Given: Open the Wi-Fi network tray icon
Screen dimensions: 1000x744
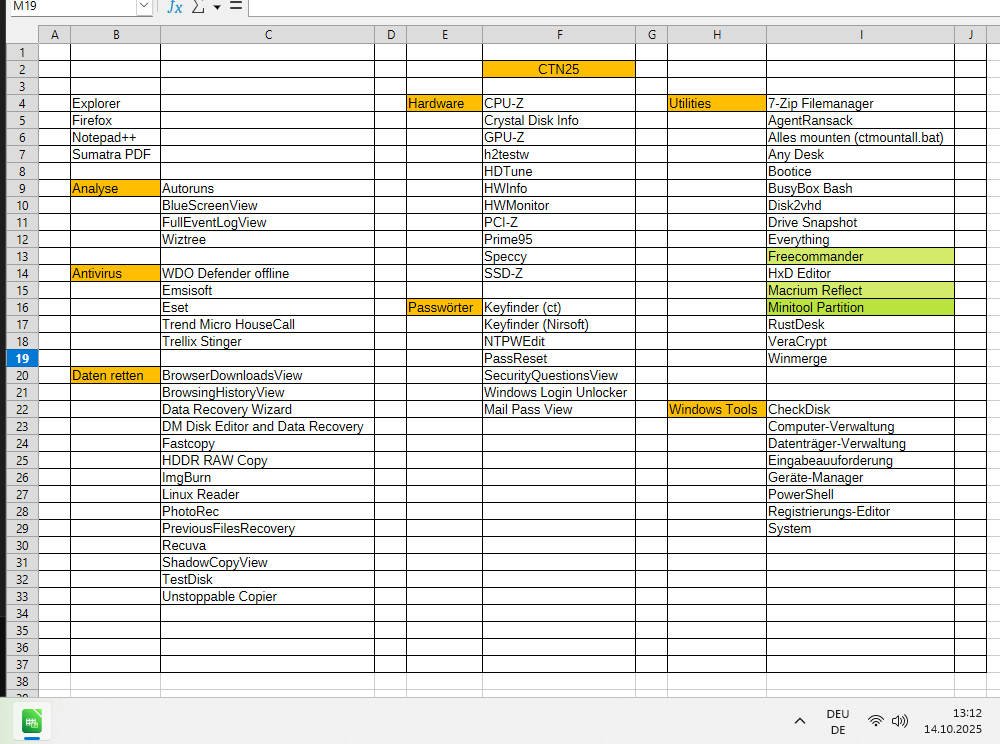Looking at the screenshot, I should (876, 721).
